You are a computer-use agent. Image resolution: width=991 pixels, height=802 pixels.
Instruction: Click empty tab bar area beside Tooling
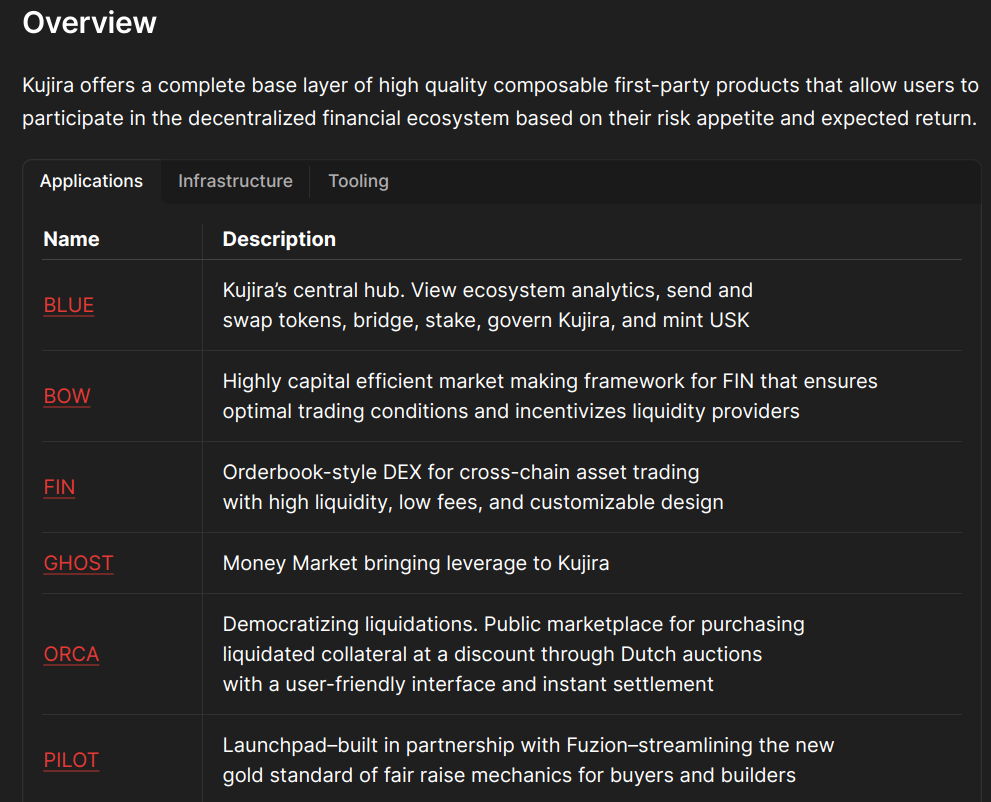(x=692, y=181)
